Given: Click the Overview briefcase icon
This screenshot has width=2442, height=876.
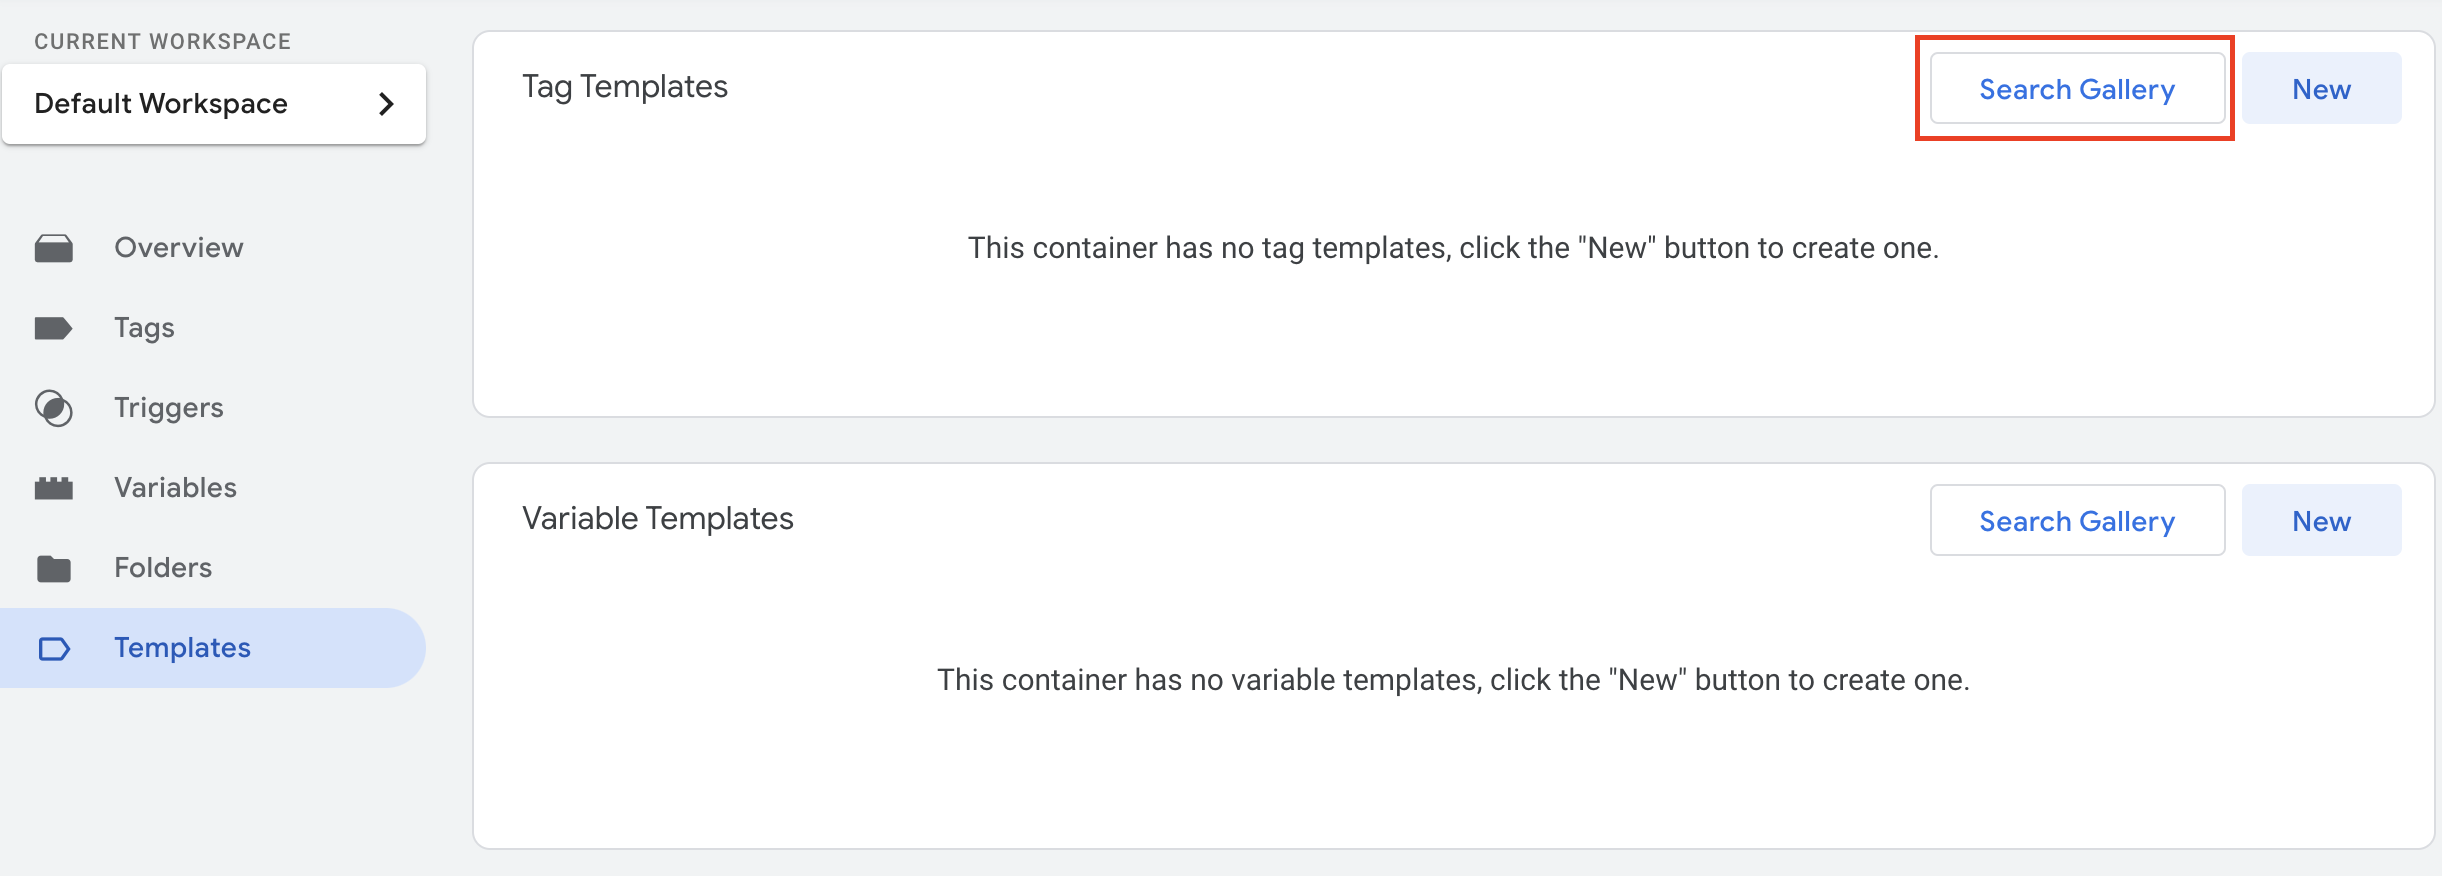Looking at the screenshot, I should coord(54,248).
